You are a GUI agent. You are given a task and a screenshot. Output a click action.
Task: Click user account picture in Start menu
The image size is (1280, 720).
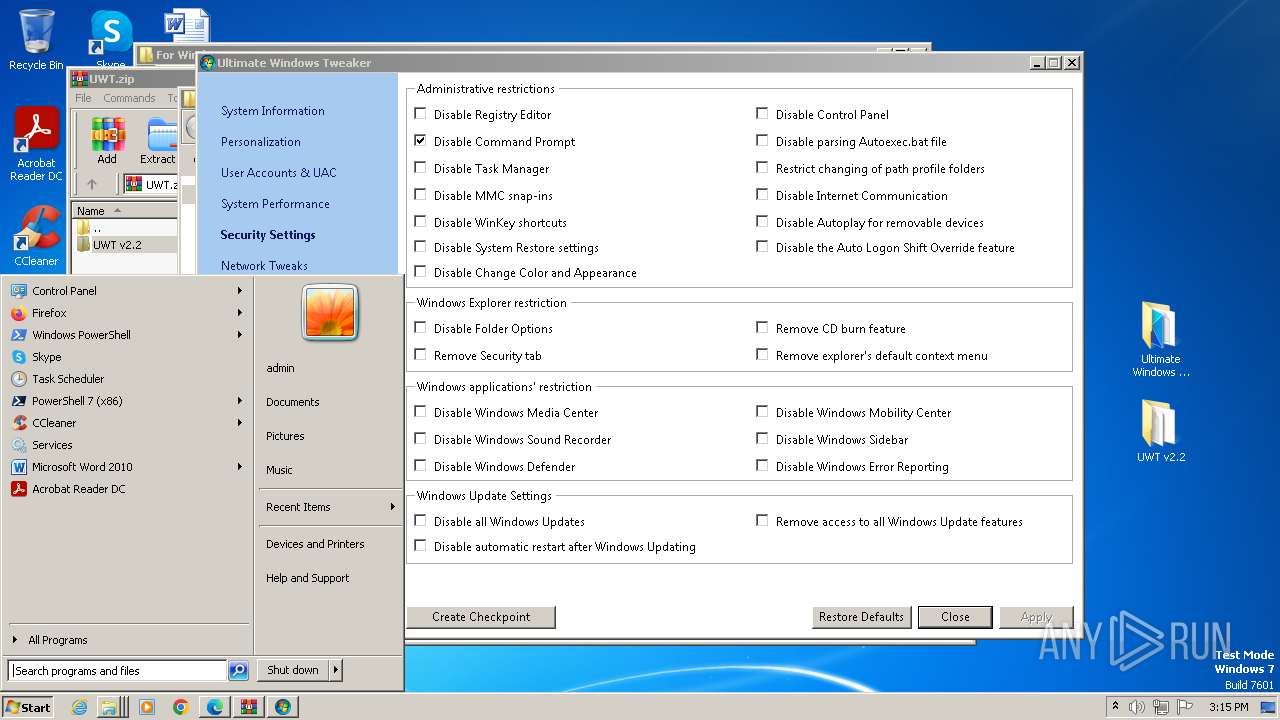click(x=330, y=311)
